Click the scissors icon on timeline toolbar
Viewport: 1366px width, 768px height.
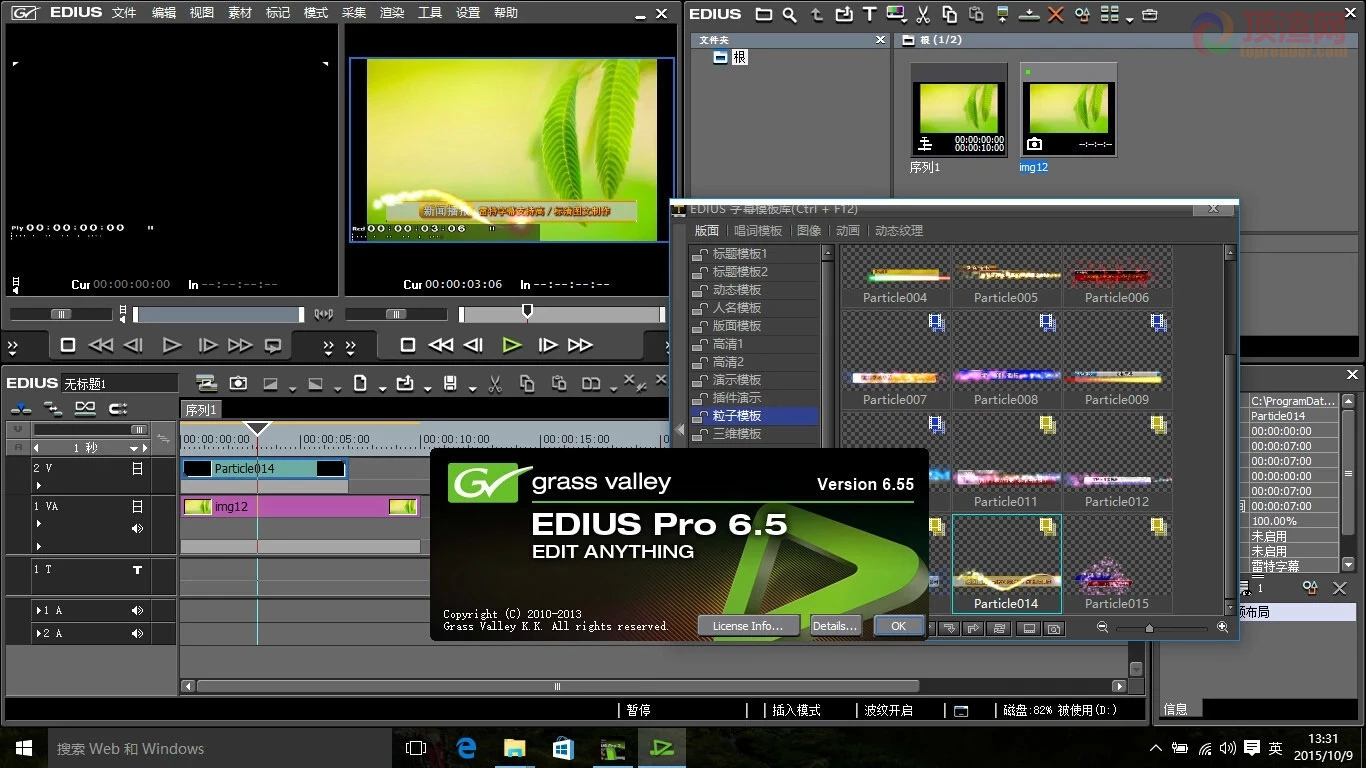click(495, 383)
